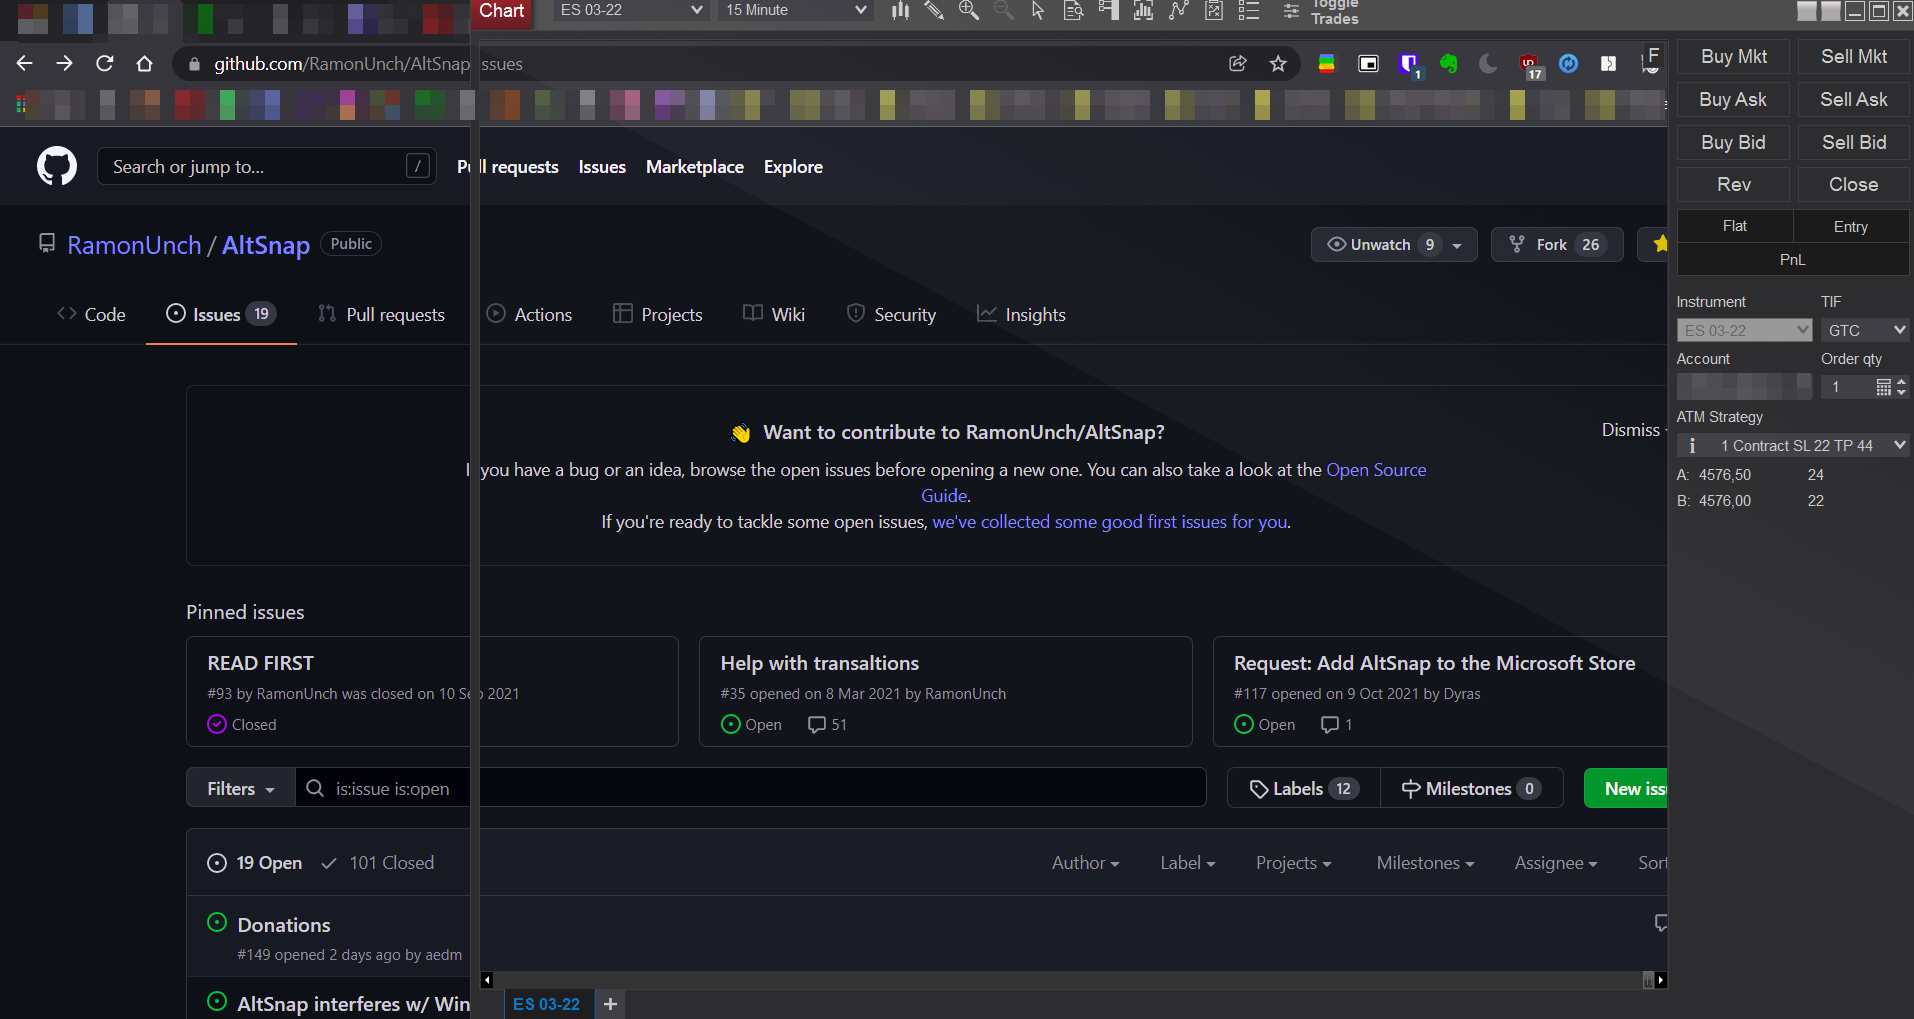Open the ES 03-22 instrument dropdown in chart toolbar
The image size is (1914, 1019).
631,10
